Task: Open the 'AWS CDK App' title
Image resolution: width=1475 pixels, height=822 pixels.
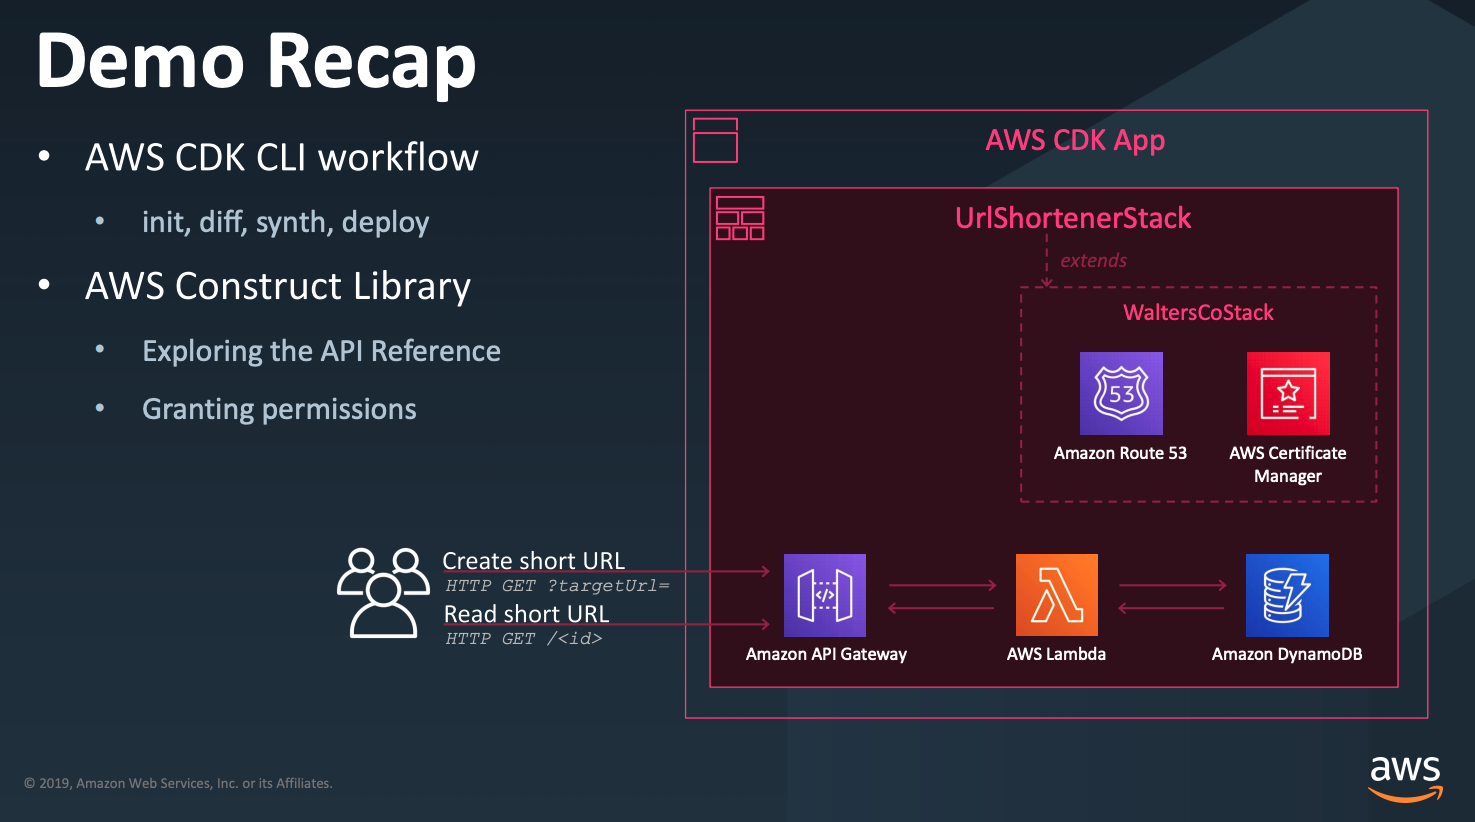Action: [x=1074, y=140]
